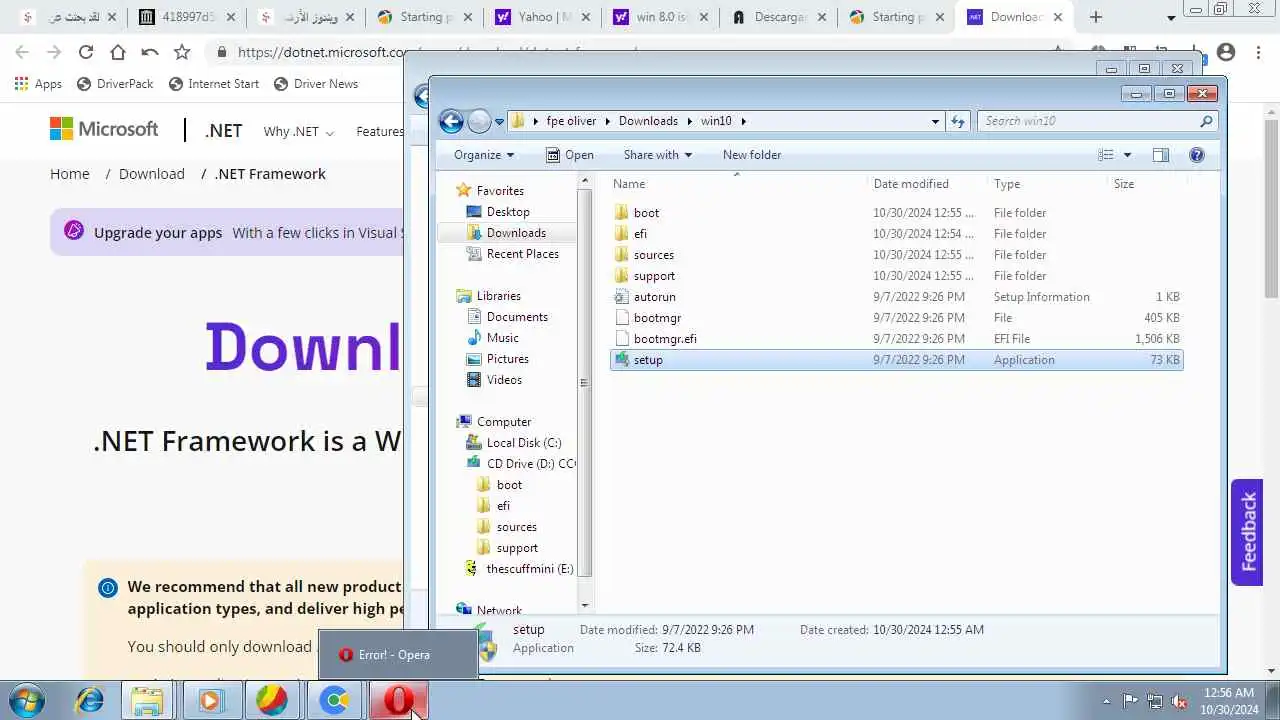Open the Explorer help question-mark icon

pyautogui.click(x=1197, y=155)
